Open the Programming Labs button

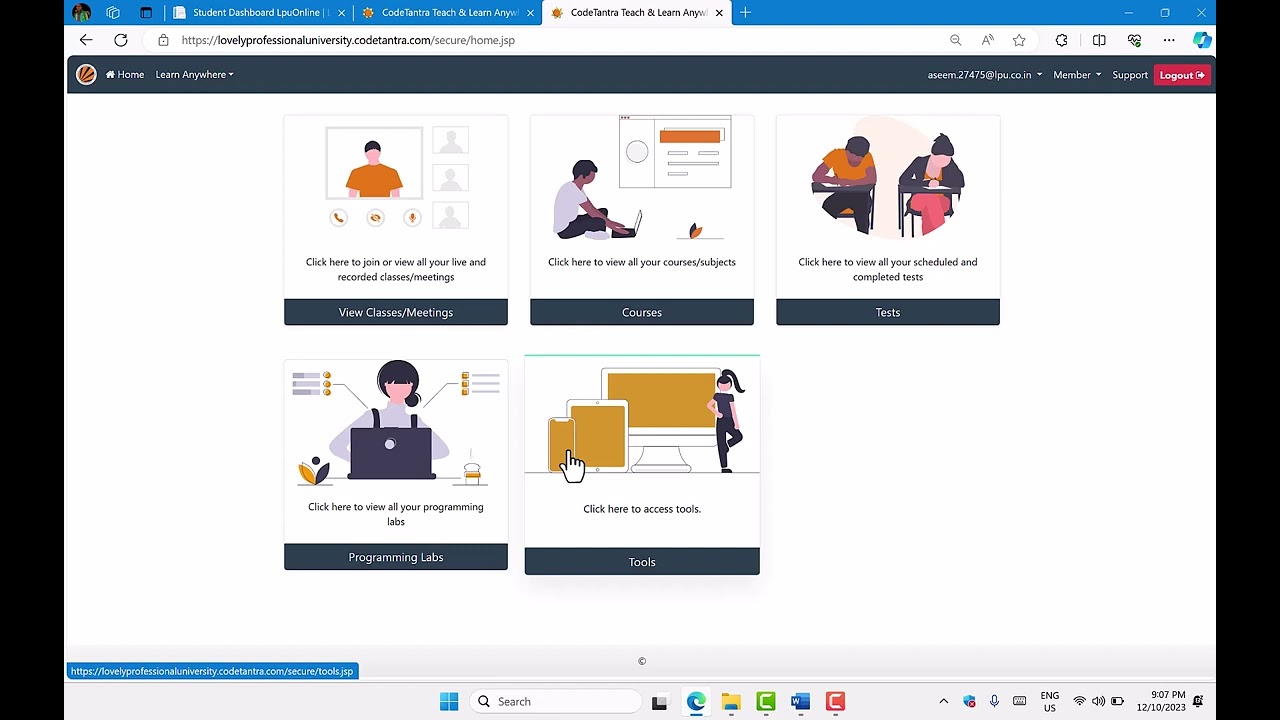396,557
